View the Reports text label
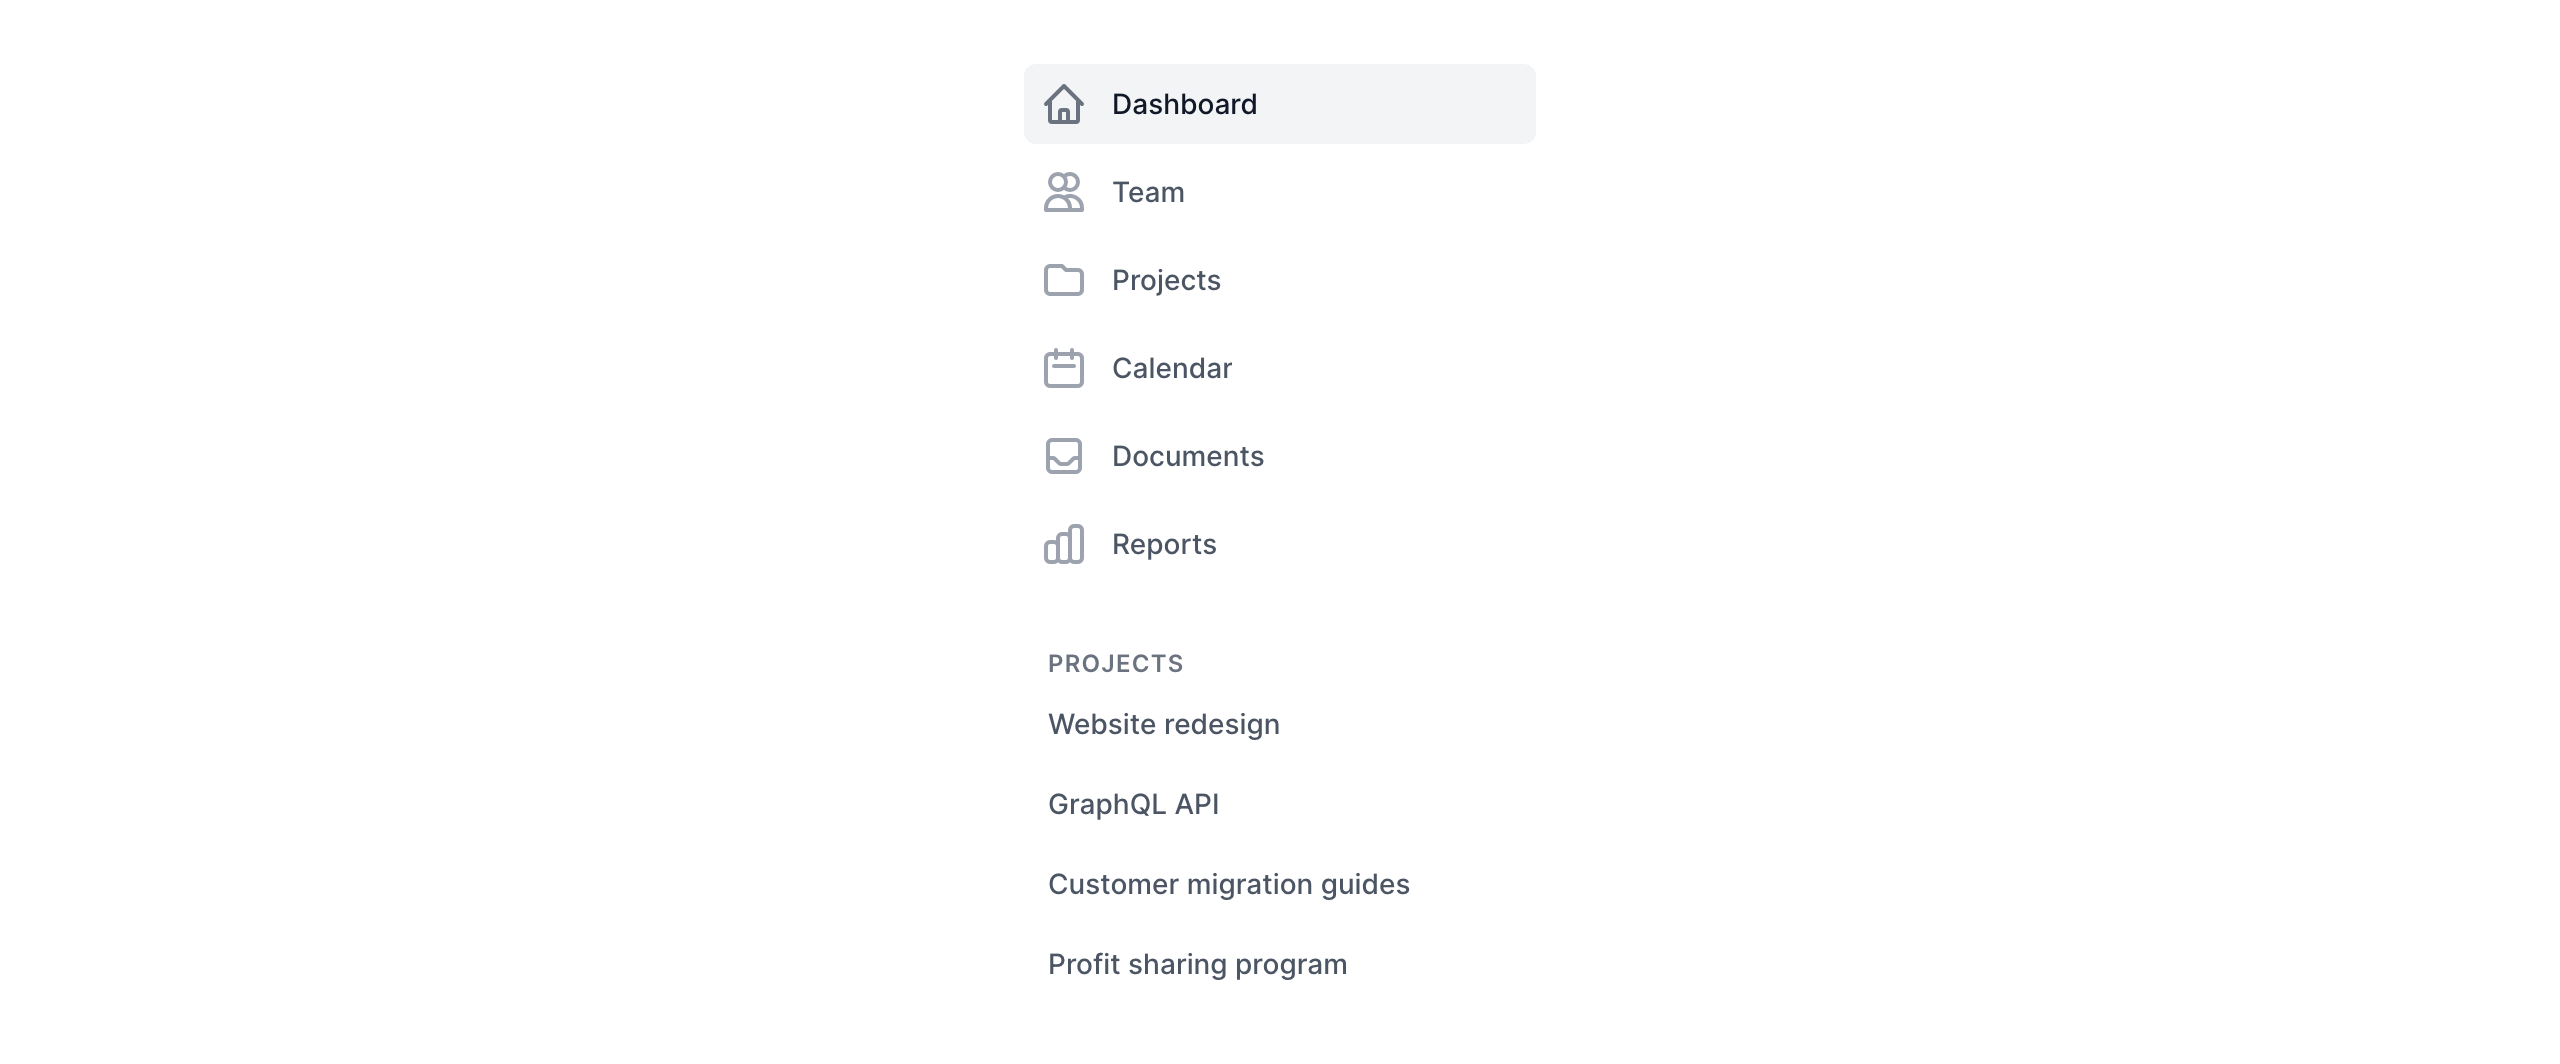This screenshot has width=2560, height=1064. (1164, 544)
